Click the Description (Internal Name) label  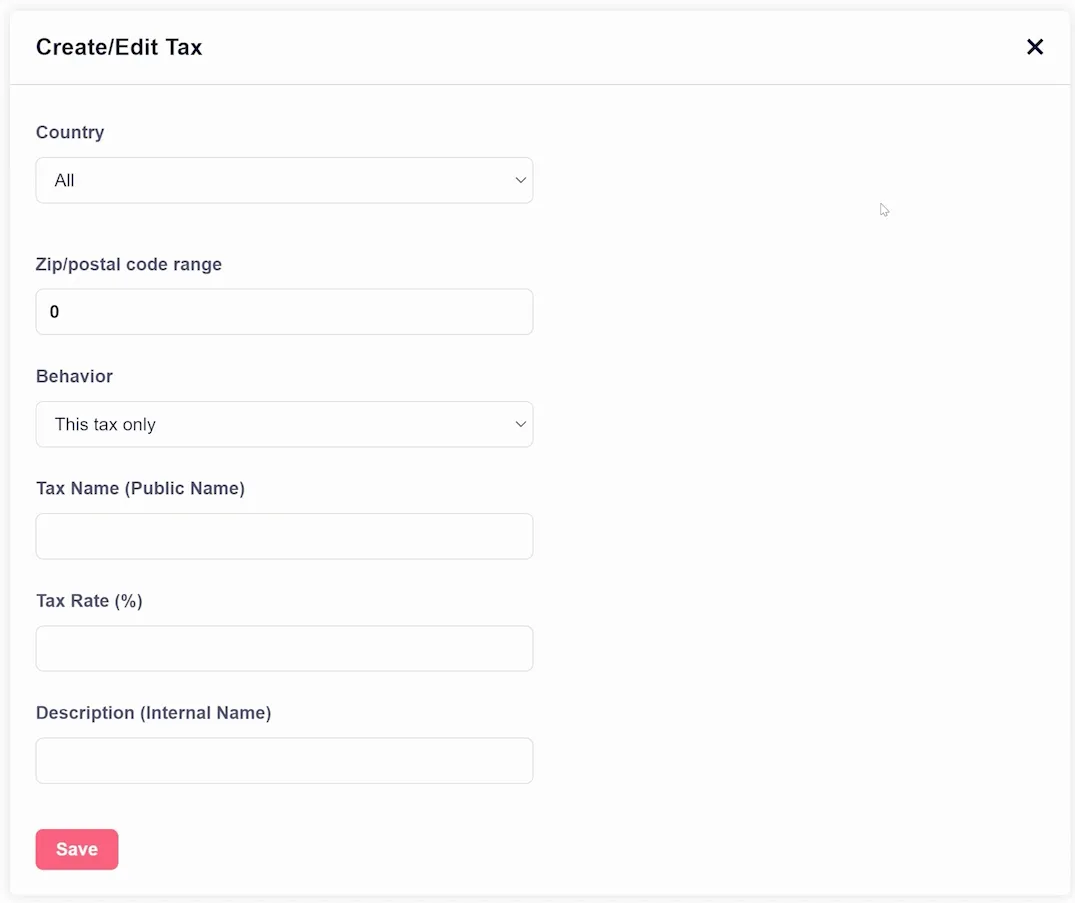pos(154,713)
